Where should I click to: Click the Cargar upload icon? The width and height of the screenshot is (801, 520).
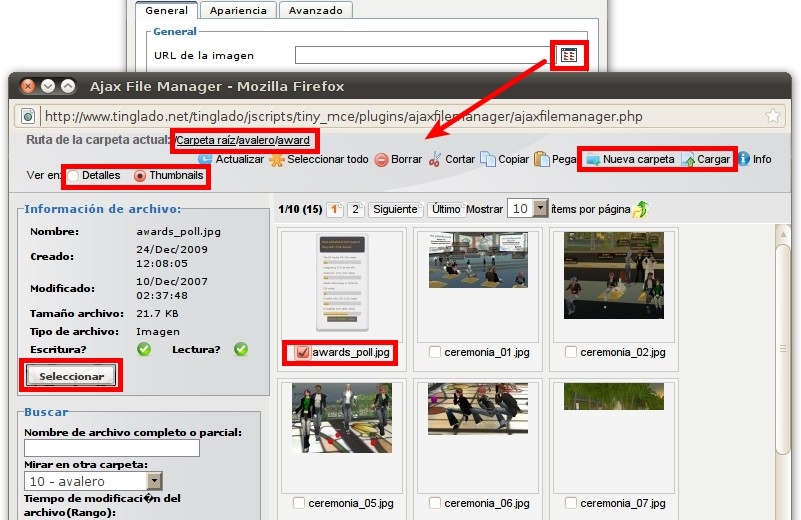688,160
